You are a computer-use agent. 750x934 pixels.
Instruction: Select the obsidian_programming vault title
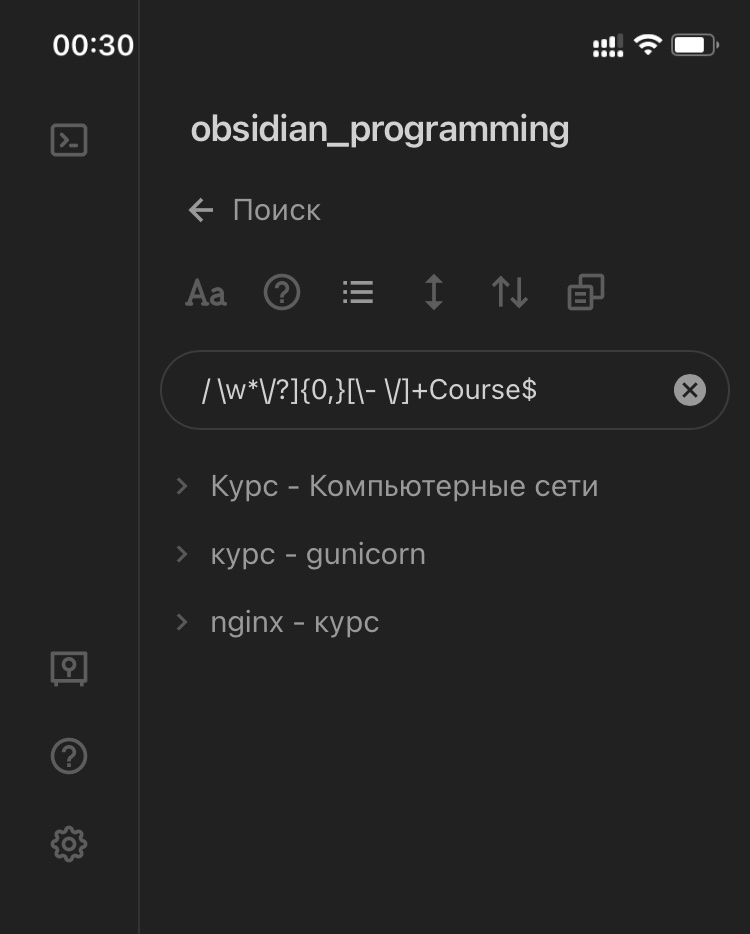click(x=382, y=128)
